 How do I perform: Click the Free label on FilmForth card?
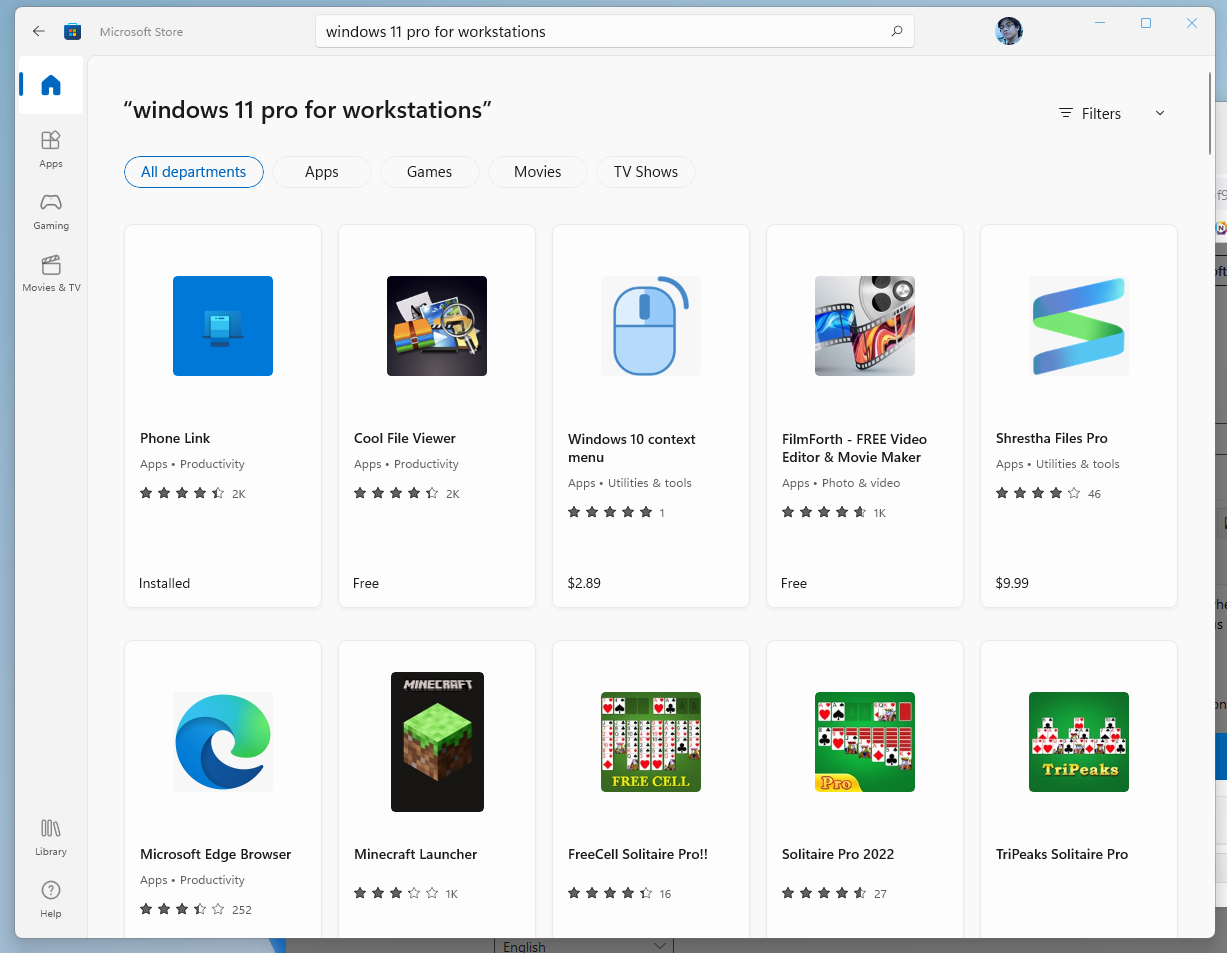pos(794,583)
